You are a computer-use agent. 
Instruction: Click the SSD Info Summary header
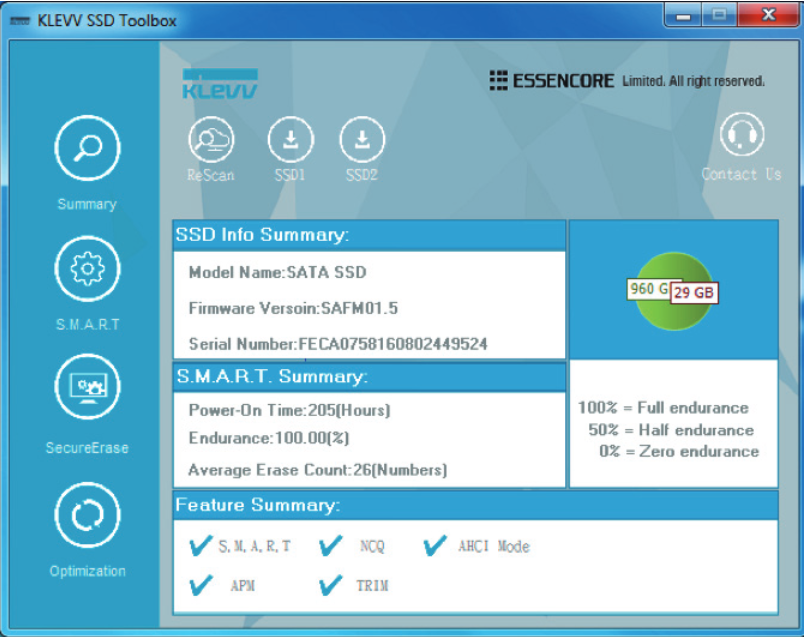pyautogui.click(x=369, y=235)
